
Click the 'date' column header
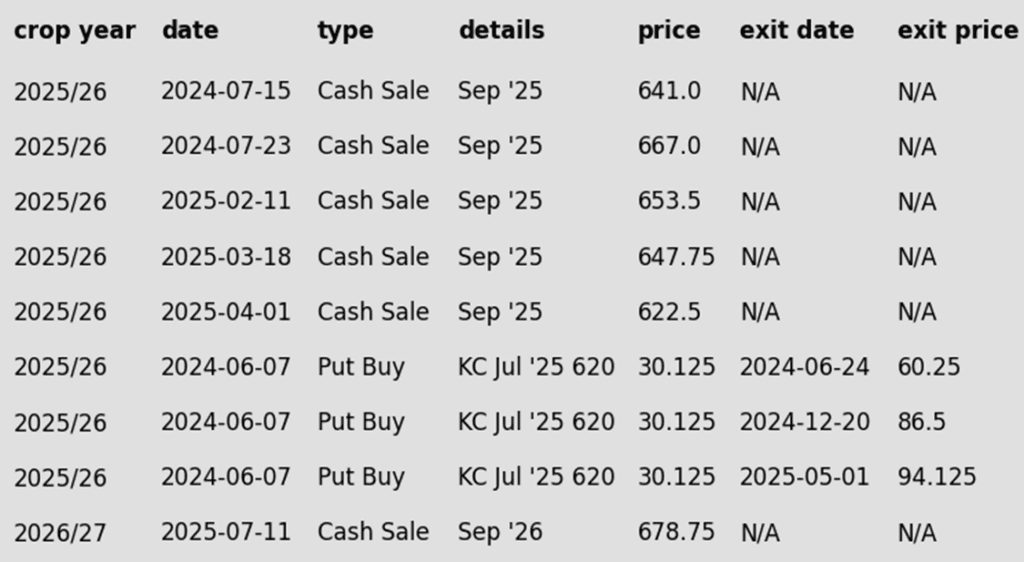click(x=190, y=31)
